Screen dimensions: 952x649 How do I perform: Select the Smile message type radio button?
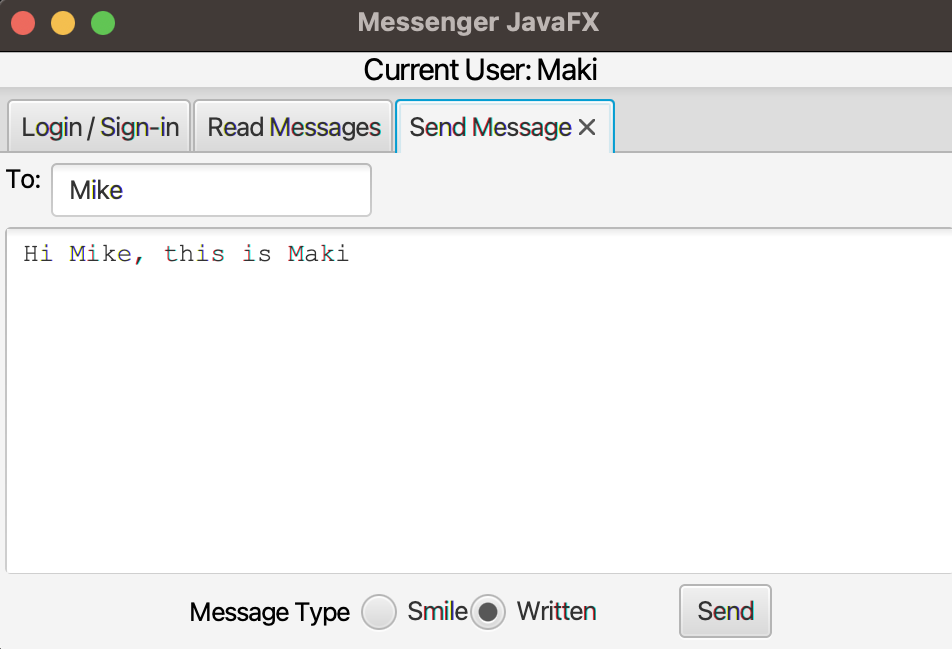379,612
